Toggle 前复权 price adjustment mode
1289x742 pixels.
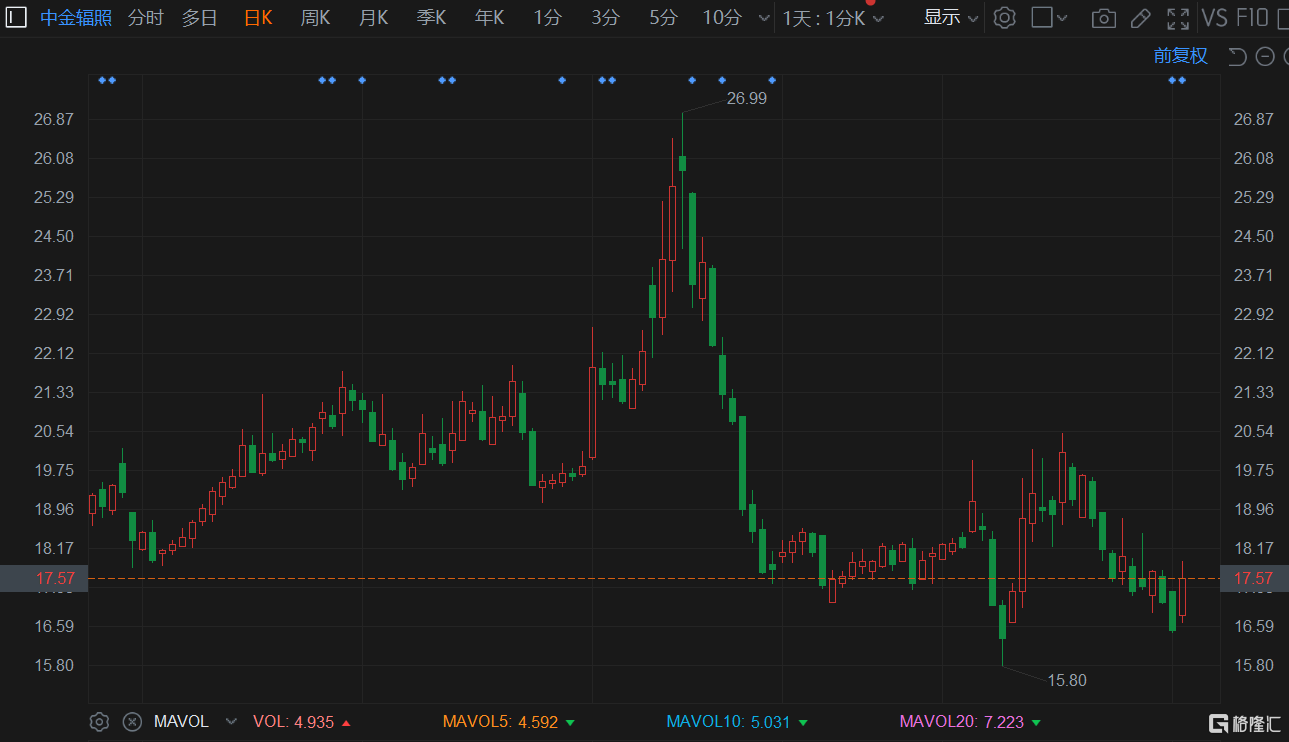1180,56
